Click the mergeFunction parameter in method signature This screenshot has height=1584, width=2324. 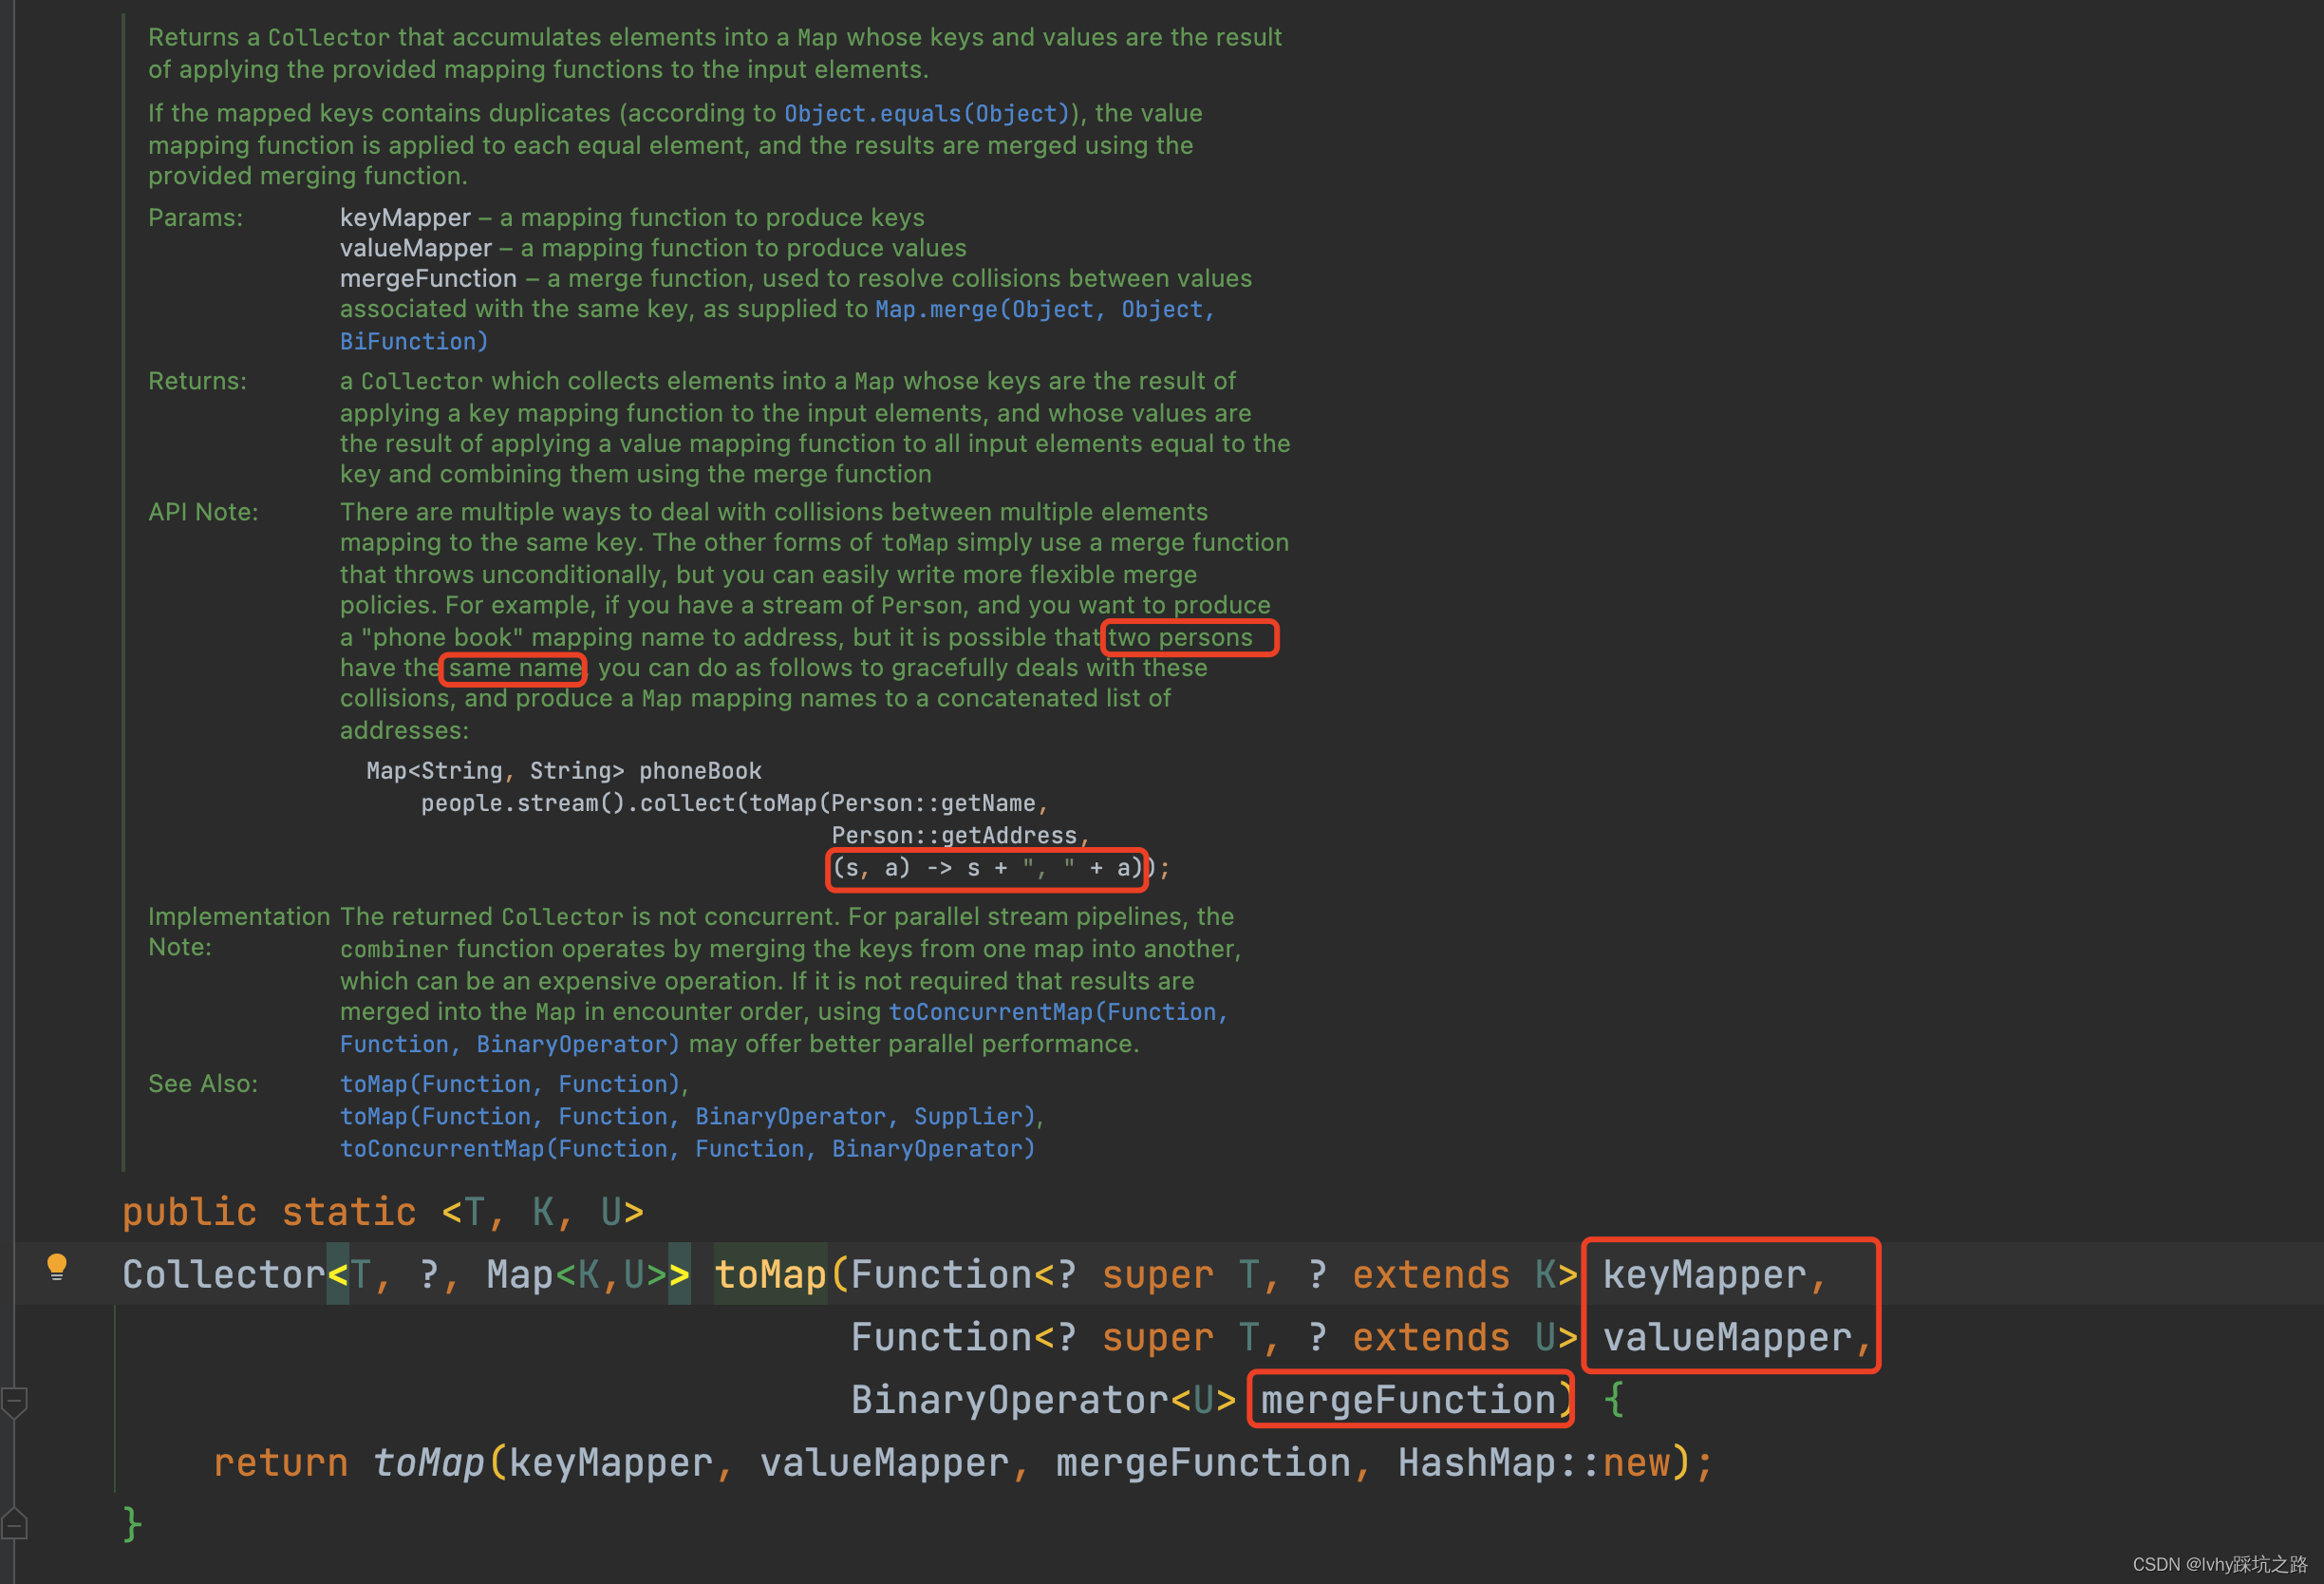coord(1408,1400)
